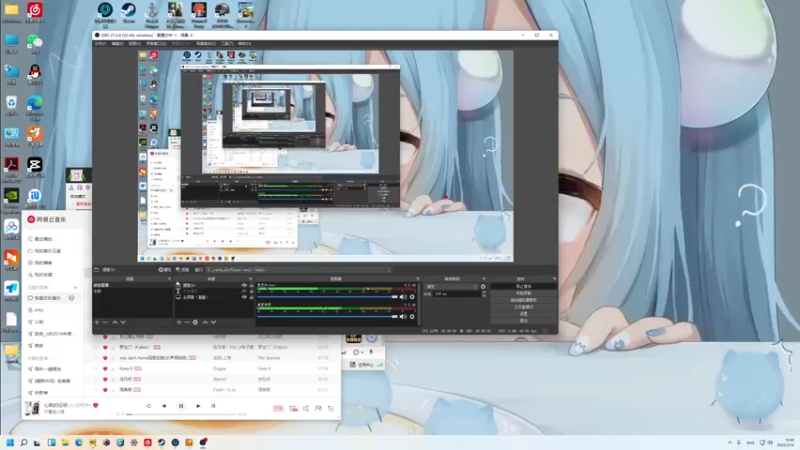Screen dimensions: 800x450
Task: Mute the second audio mixer track
Action: coord(403,316)
